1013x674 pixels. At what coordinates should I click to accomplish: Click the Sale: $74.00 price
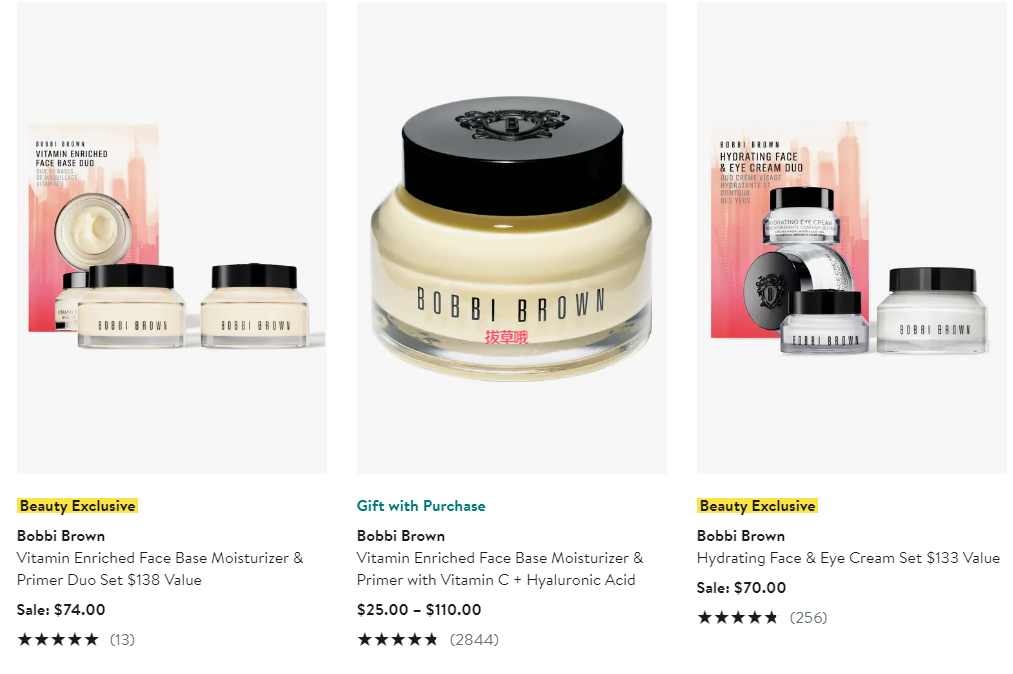[61, 609]
